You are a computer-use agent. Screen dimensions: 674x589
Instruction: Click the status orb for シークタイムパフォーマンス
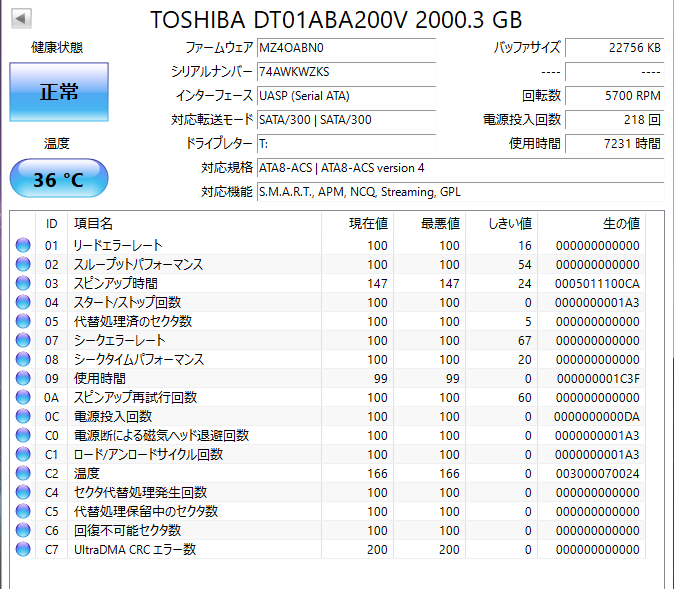click(x=23, y=359)
